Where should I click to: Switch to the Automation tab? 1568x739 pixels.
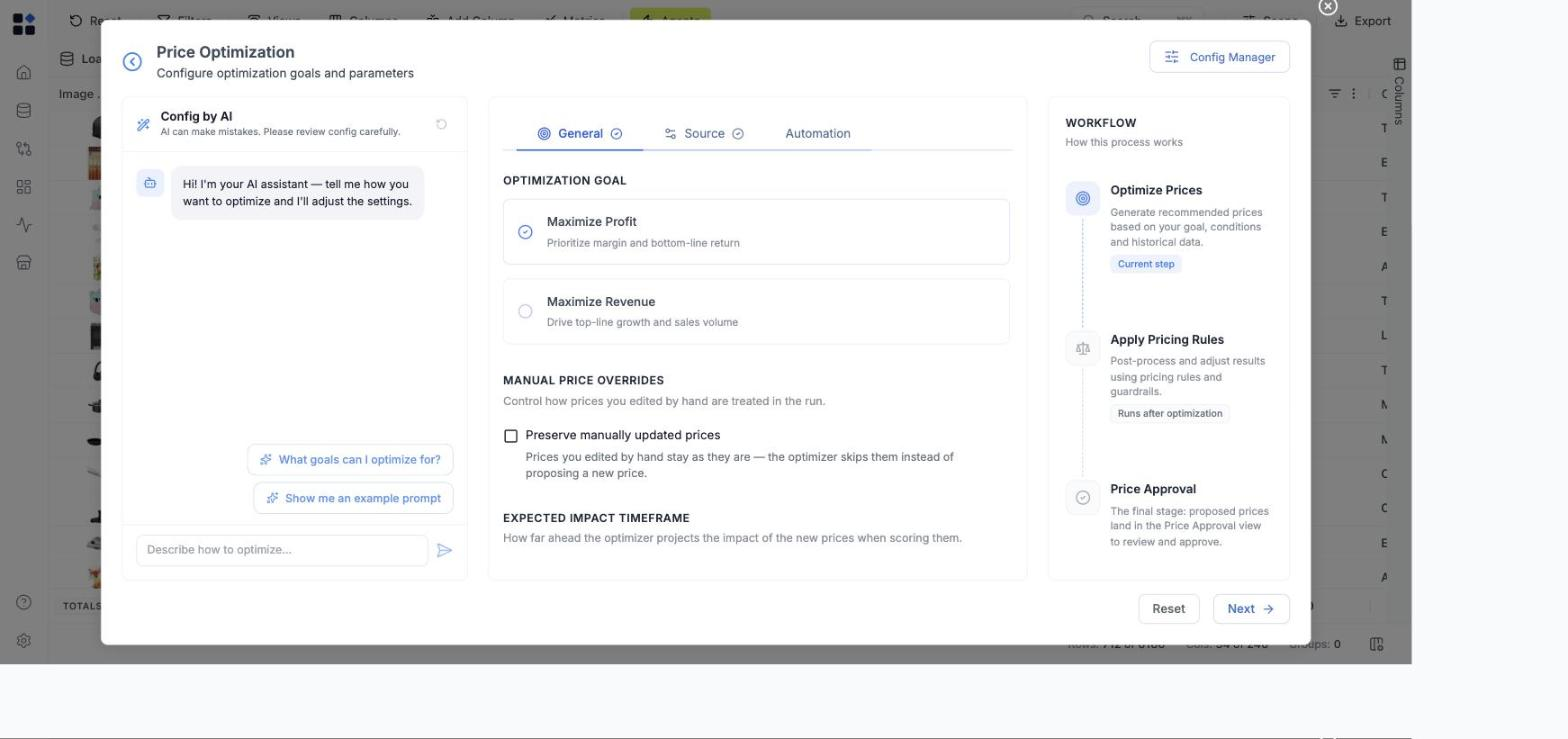[818, 133]
